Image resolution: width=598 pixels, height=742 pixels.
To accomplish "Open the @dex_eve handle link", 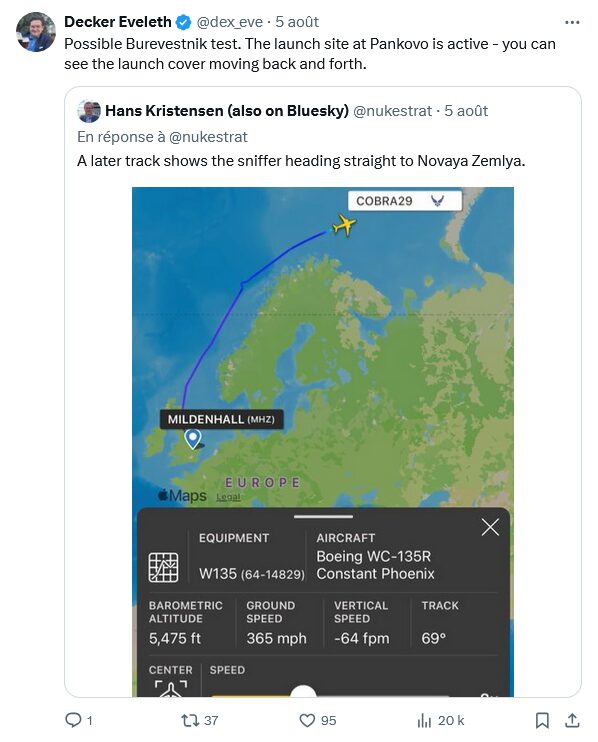I will 229,22.
